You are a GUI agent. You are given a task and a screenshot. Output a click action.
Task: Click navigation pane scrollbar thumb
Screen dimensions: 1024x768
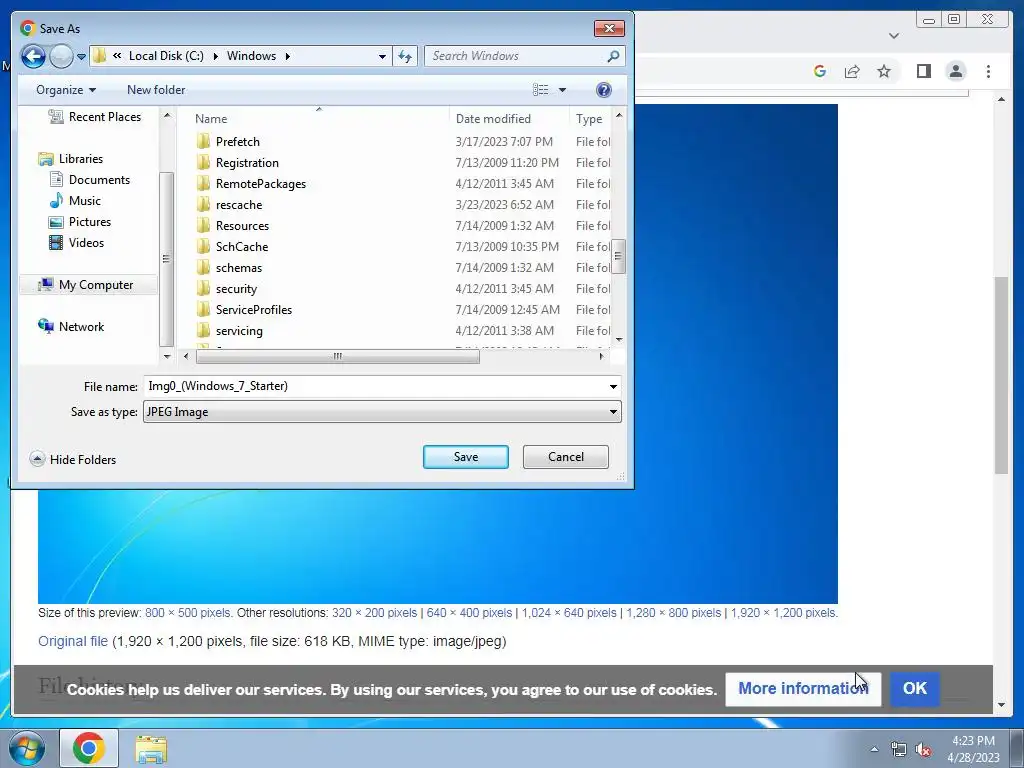coord(166,259)
